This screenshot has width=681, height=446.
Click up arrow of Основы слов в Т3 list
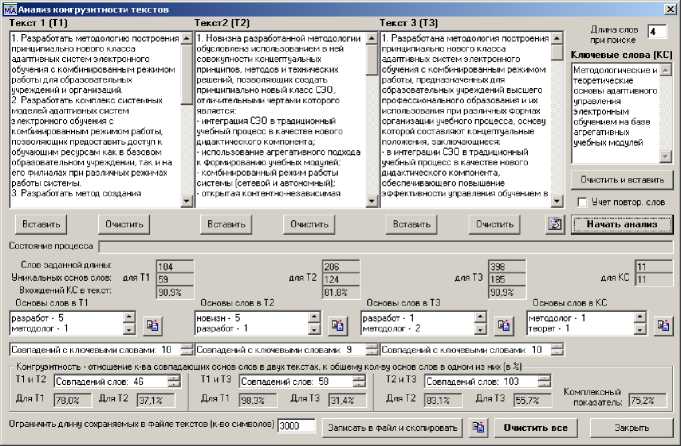click(480, 317)
